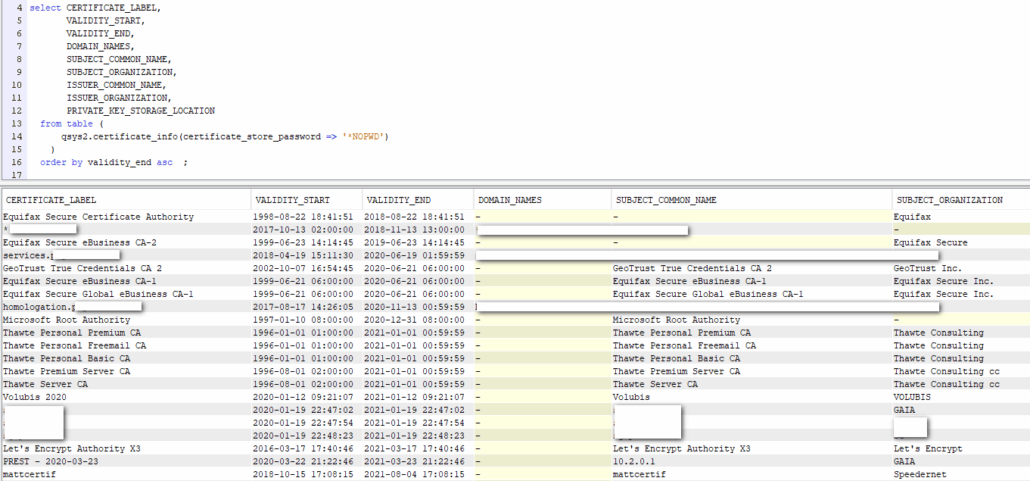Click validity start '2016-03-17 17:40:46'
The width and height of the screenshot is (1030, 481).
tap(303, 449)
